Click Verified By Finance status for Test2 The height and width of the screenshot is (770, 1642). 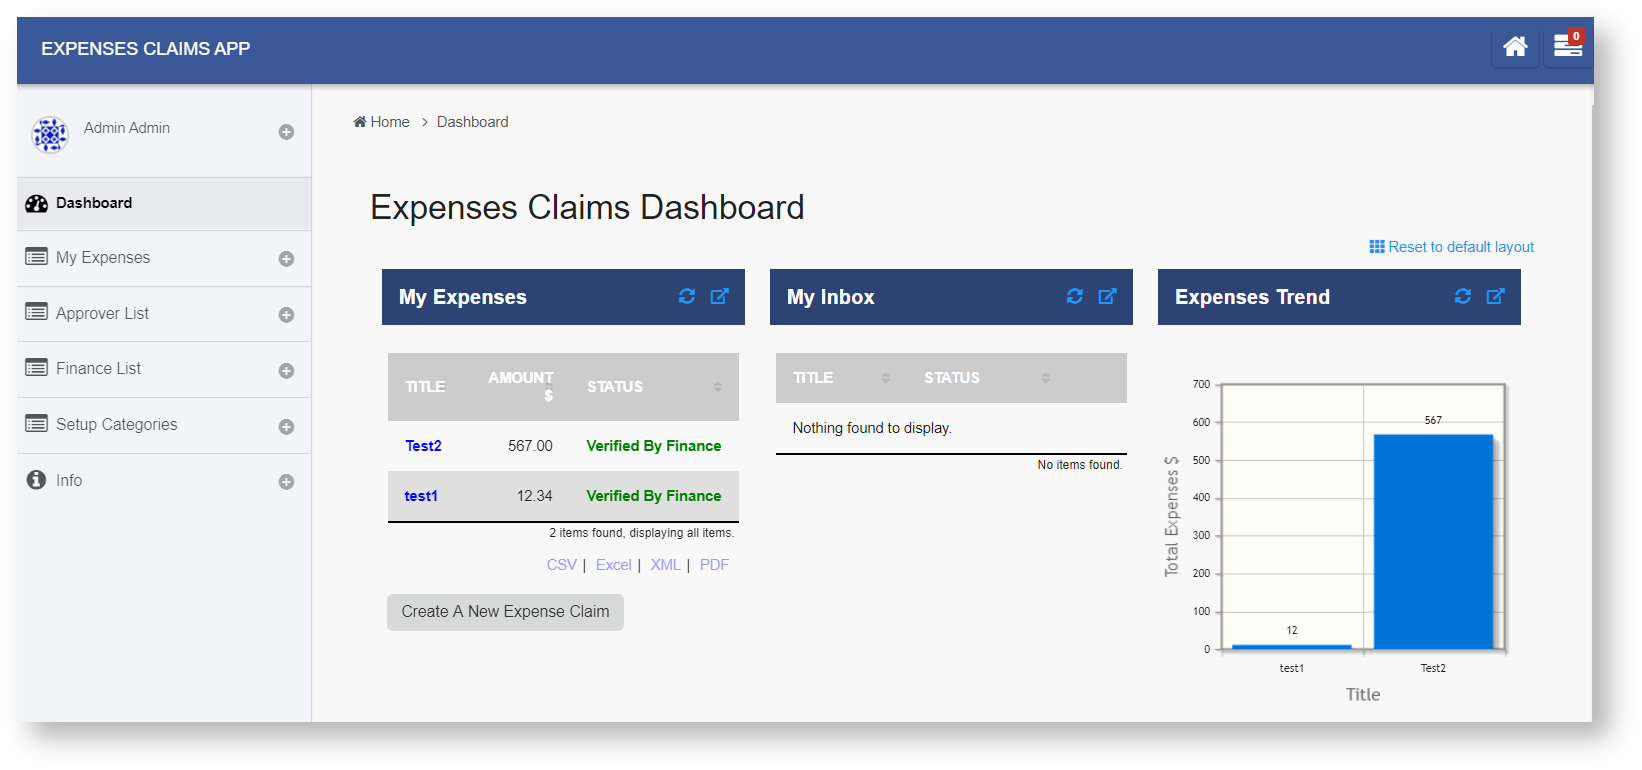(x=654, y=446)
